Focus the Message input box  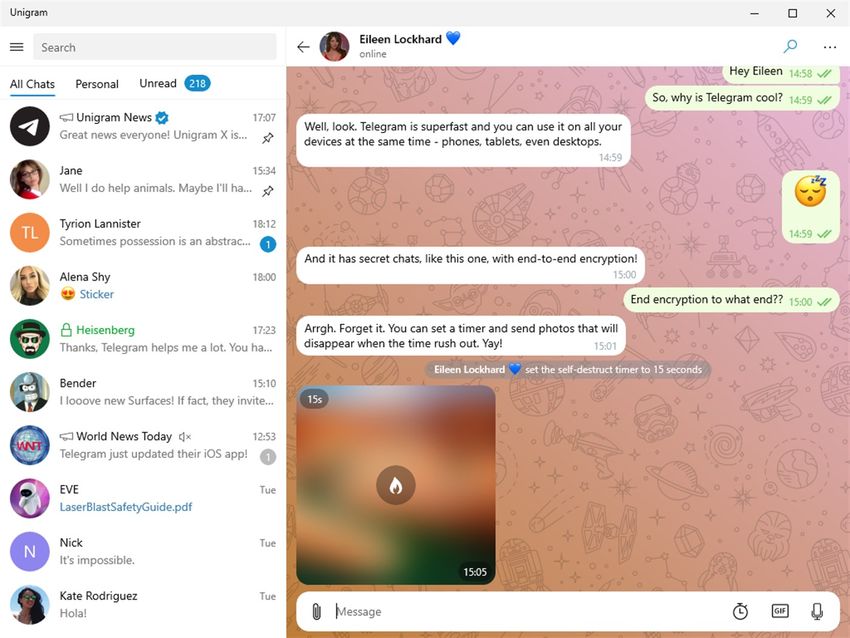(529, 611)
